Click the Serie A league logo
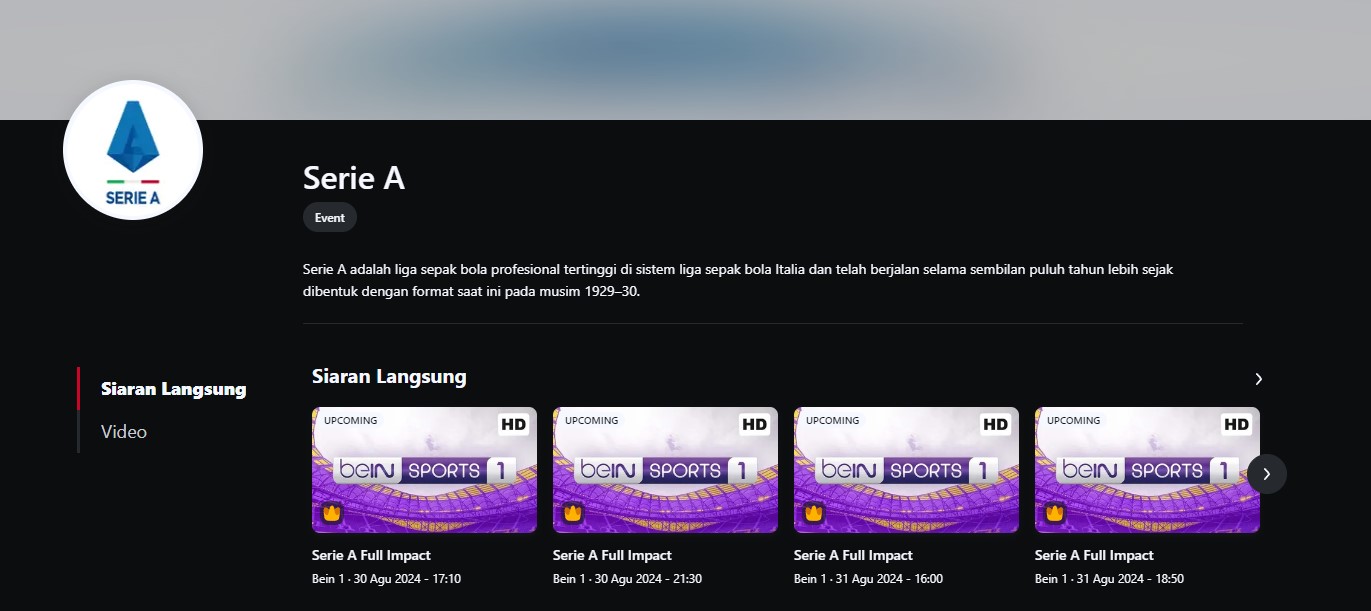The height and width of the screenshot is (611, 1371). point(133,150)
